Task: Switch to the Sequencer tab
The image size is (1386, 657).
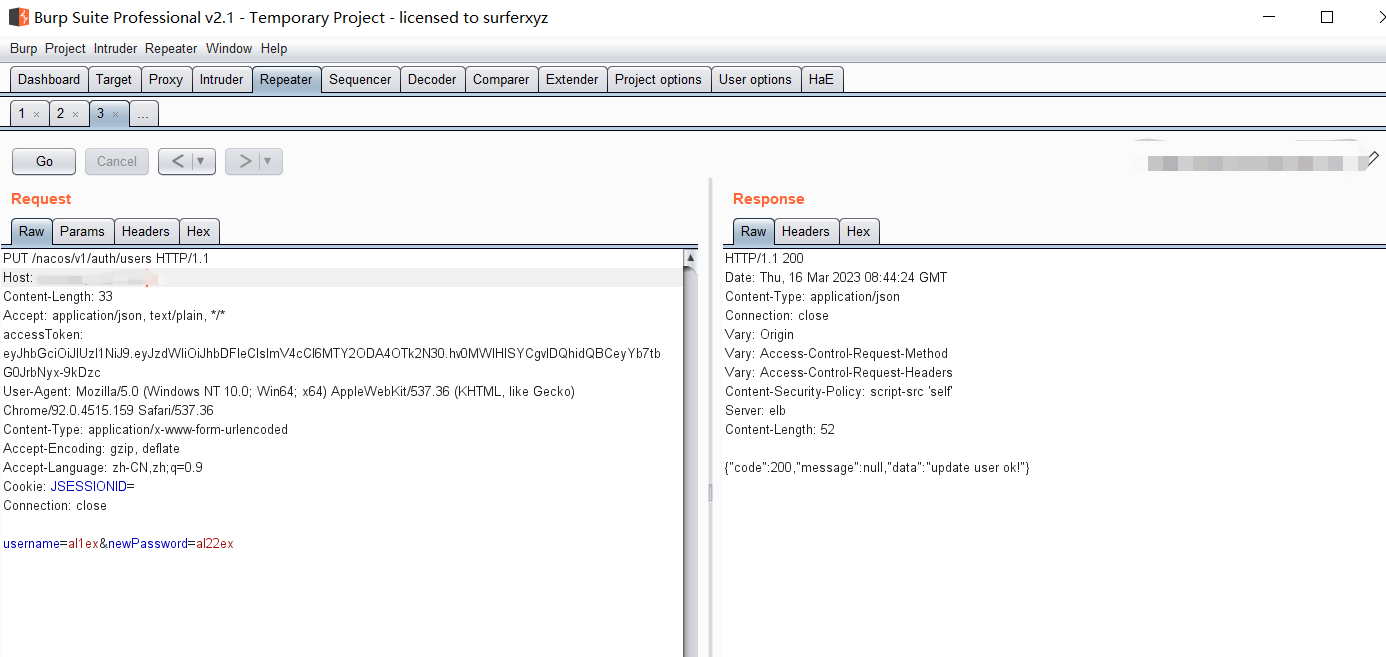Action: coord(360,79)
